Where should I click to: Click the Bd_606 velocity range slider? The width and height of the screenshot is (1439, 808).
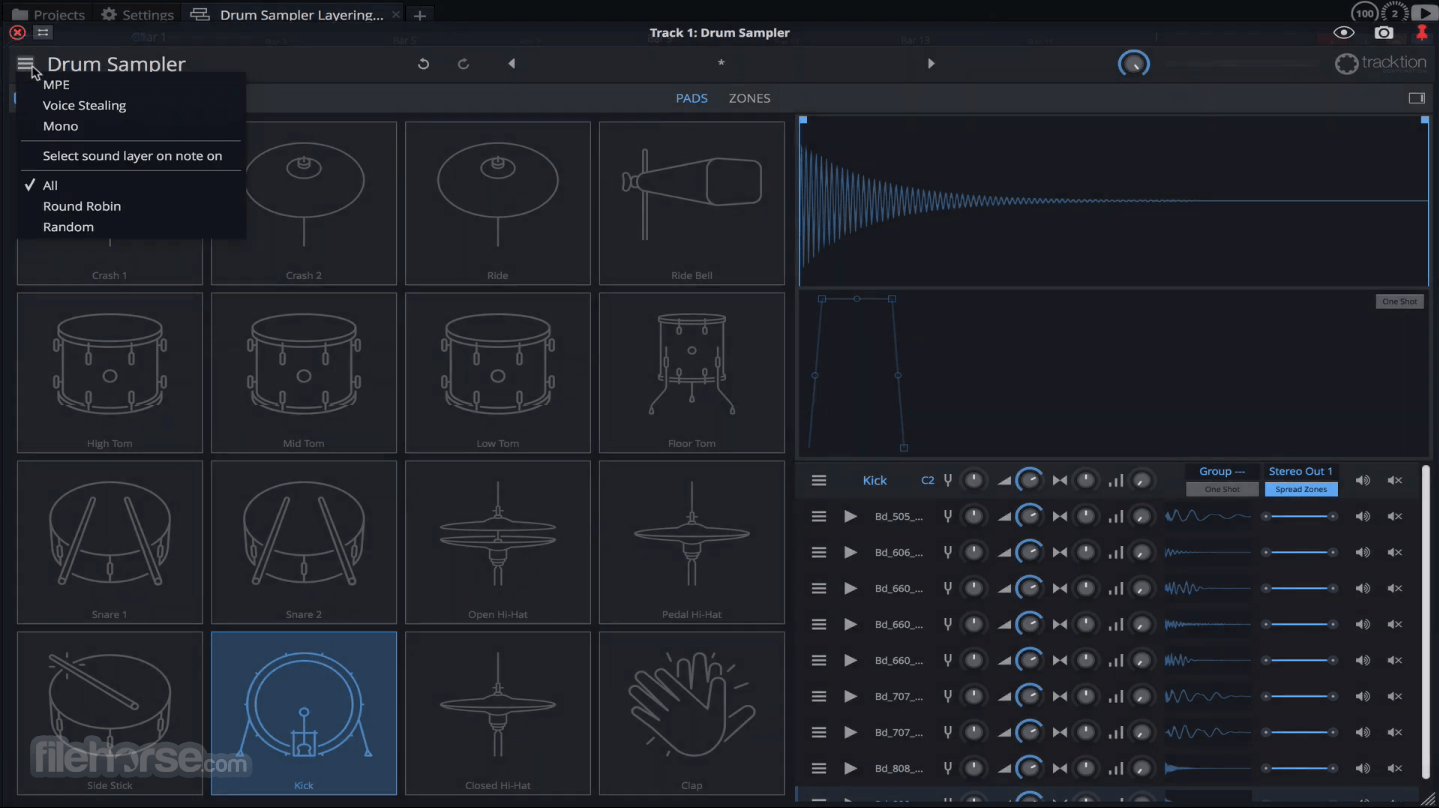(x=1299, y=552)
